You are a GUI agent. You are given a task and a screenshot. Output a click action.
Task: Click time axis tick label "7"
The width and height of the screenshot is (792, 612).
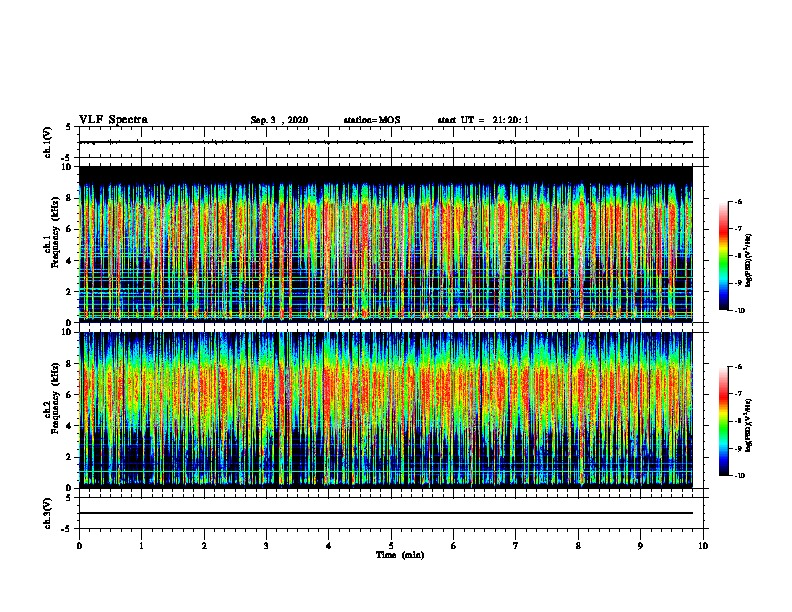[x=516, y=546]
